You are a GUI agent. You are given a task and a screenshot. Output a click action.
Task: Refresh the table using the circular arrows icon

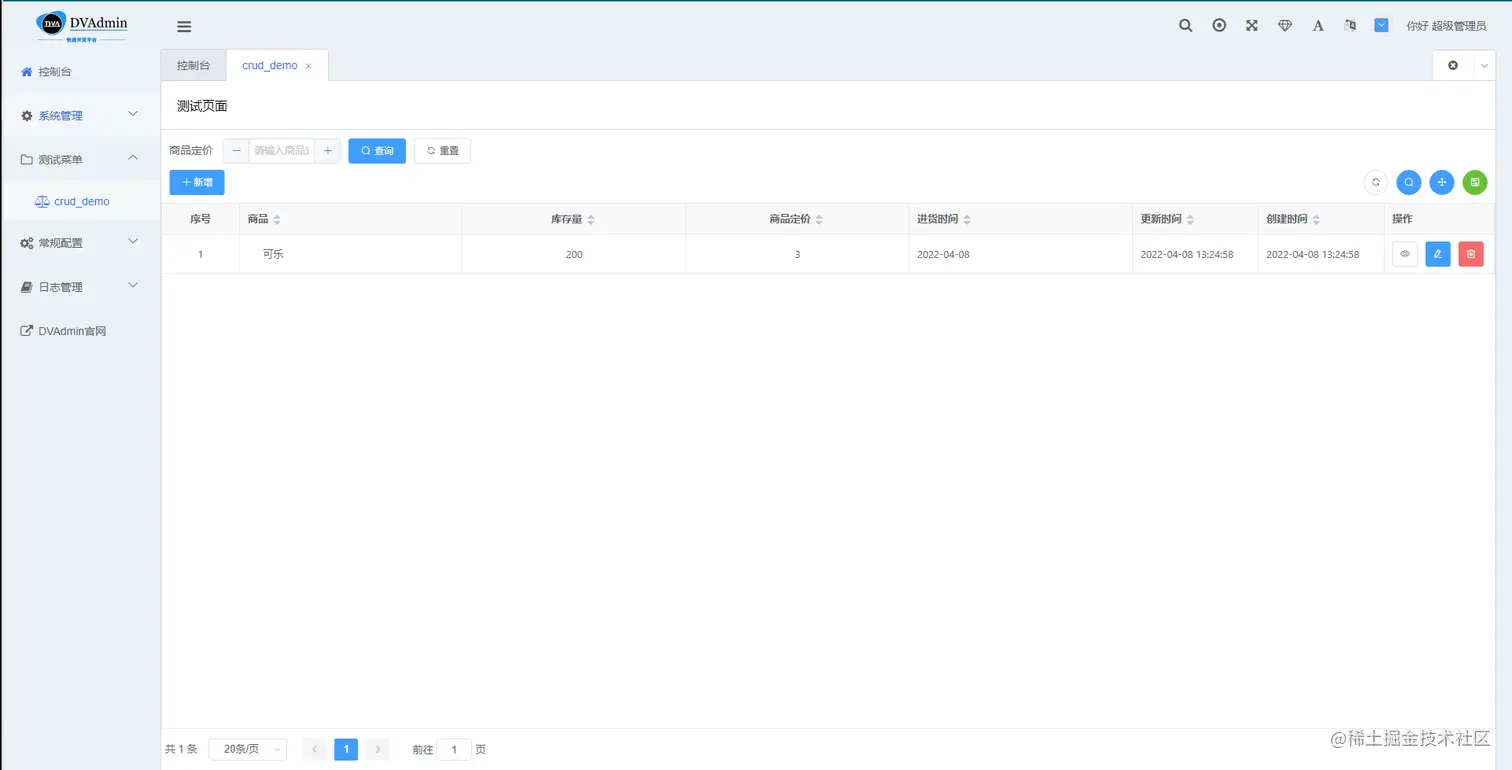pos(1375,182)
